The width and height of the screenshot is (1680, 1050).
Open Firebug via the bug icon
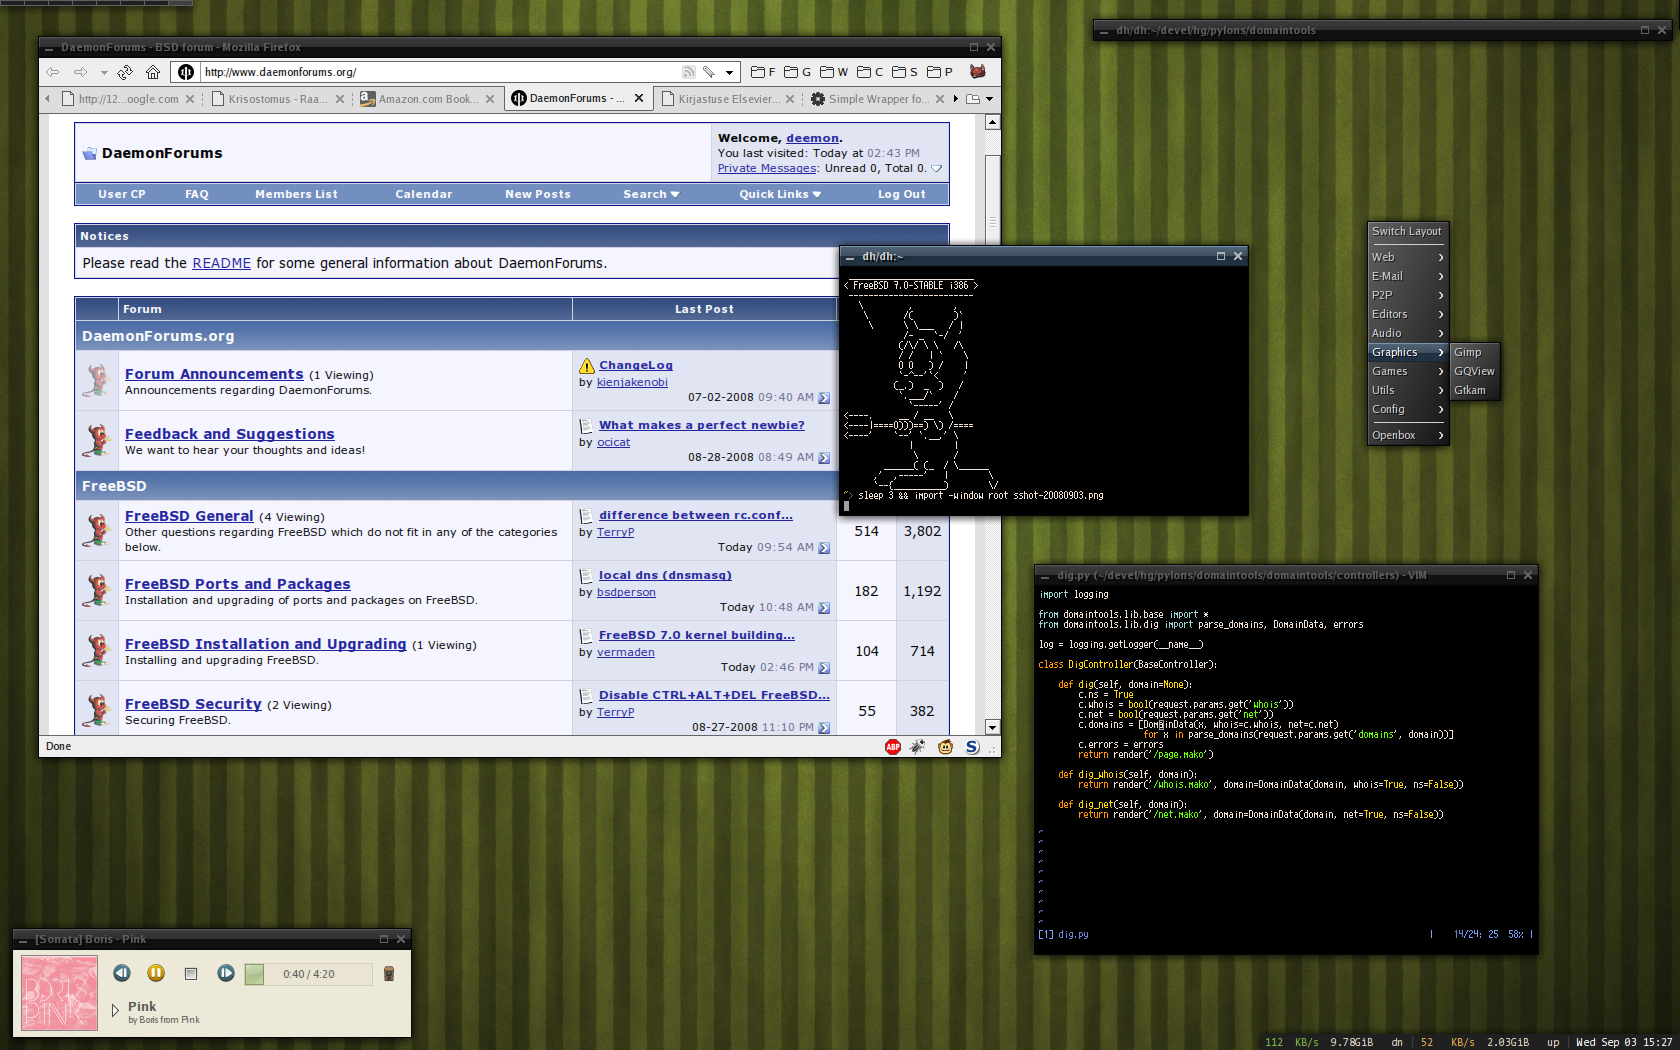(917, 747)
